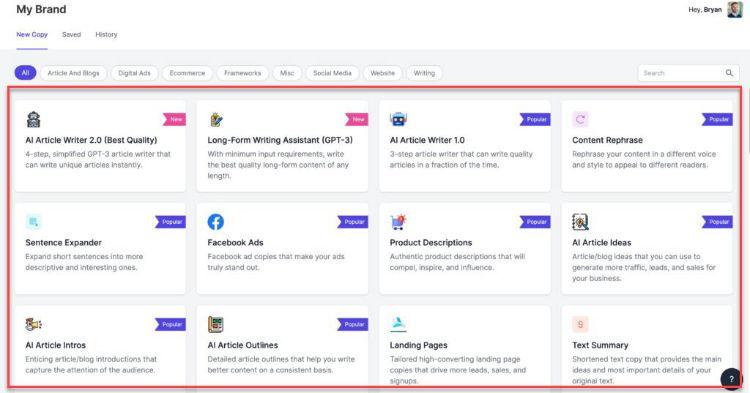750x393 pixels.
Task: Click the Landing Pages plane icon
Action: point(398,324)
